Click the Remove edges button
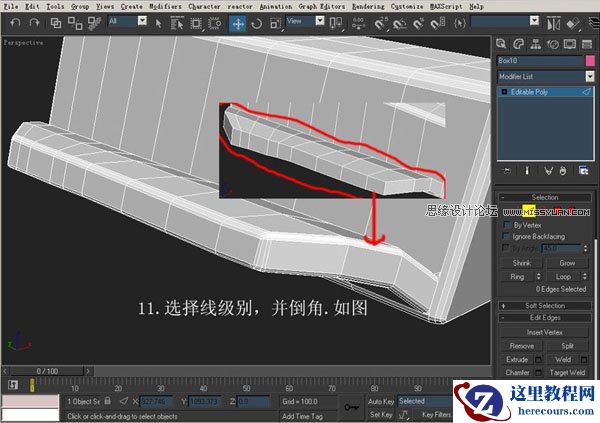This screenshot has height=423, width=600. tap(522, 346)
